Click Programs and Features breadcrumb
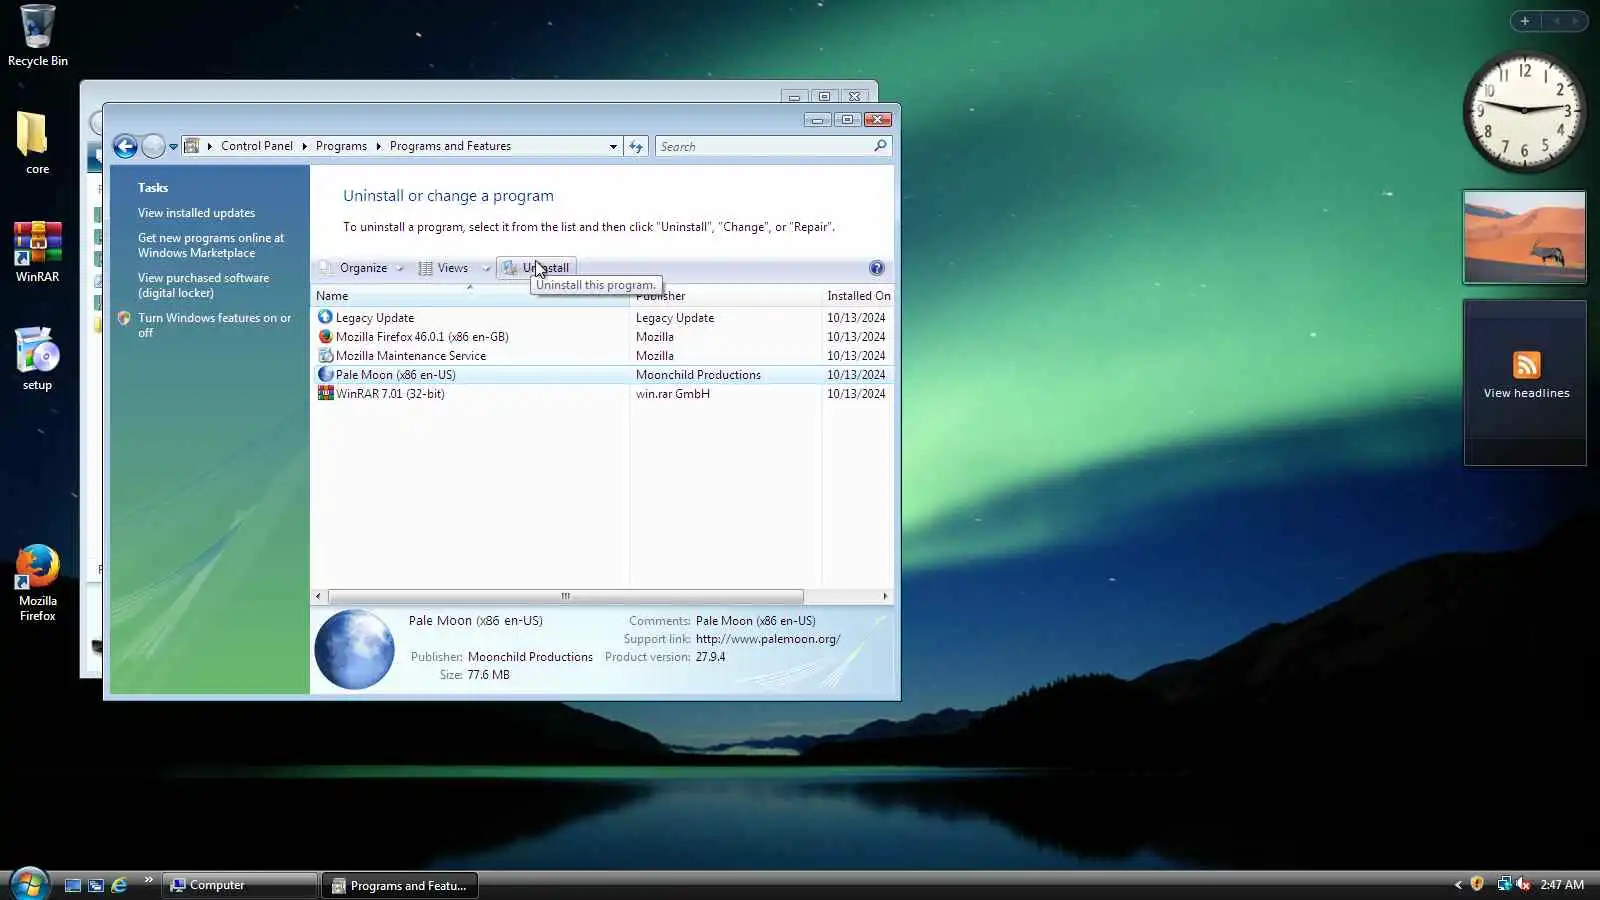The height and width of the screenshot is (900, 1600). [x=450, y=146]
